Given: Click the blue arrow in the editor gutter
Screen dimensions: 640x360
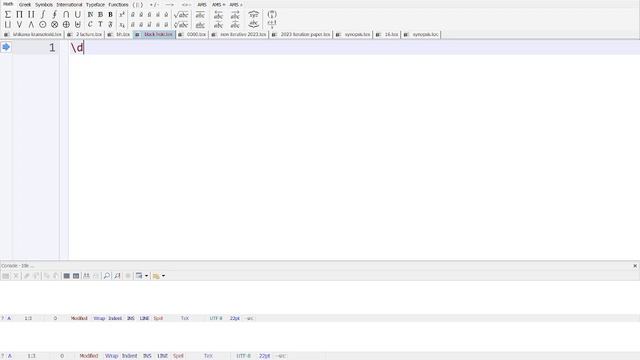Looking at the screenshot, I should click(6, 47).
